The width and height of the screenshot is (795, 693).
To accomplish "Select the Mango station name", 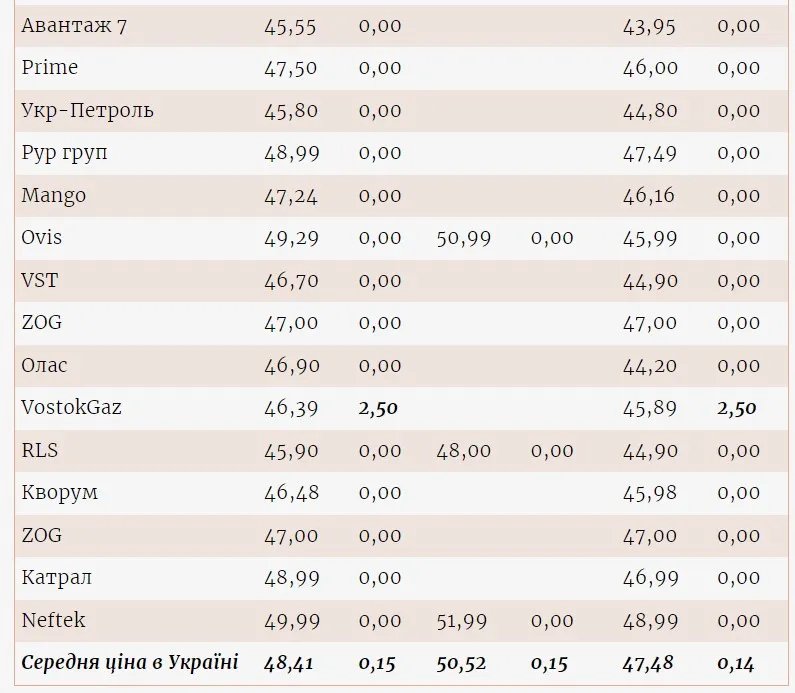I will (53, 195).
